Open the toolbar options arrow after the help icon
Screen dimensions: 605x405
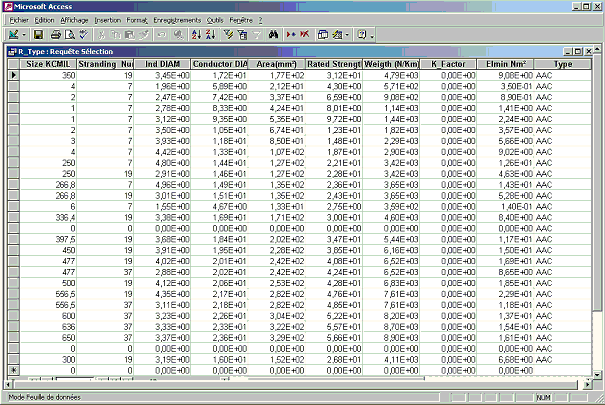pos(372,36)
